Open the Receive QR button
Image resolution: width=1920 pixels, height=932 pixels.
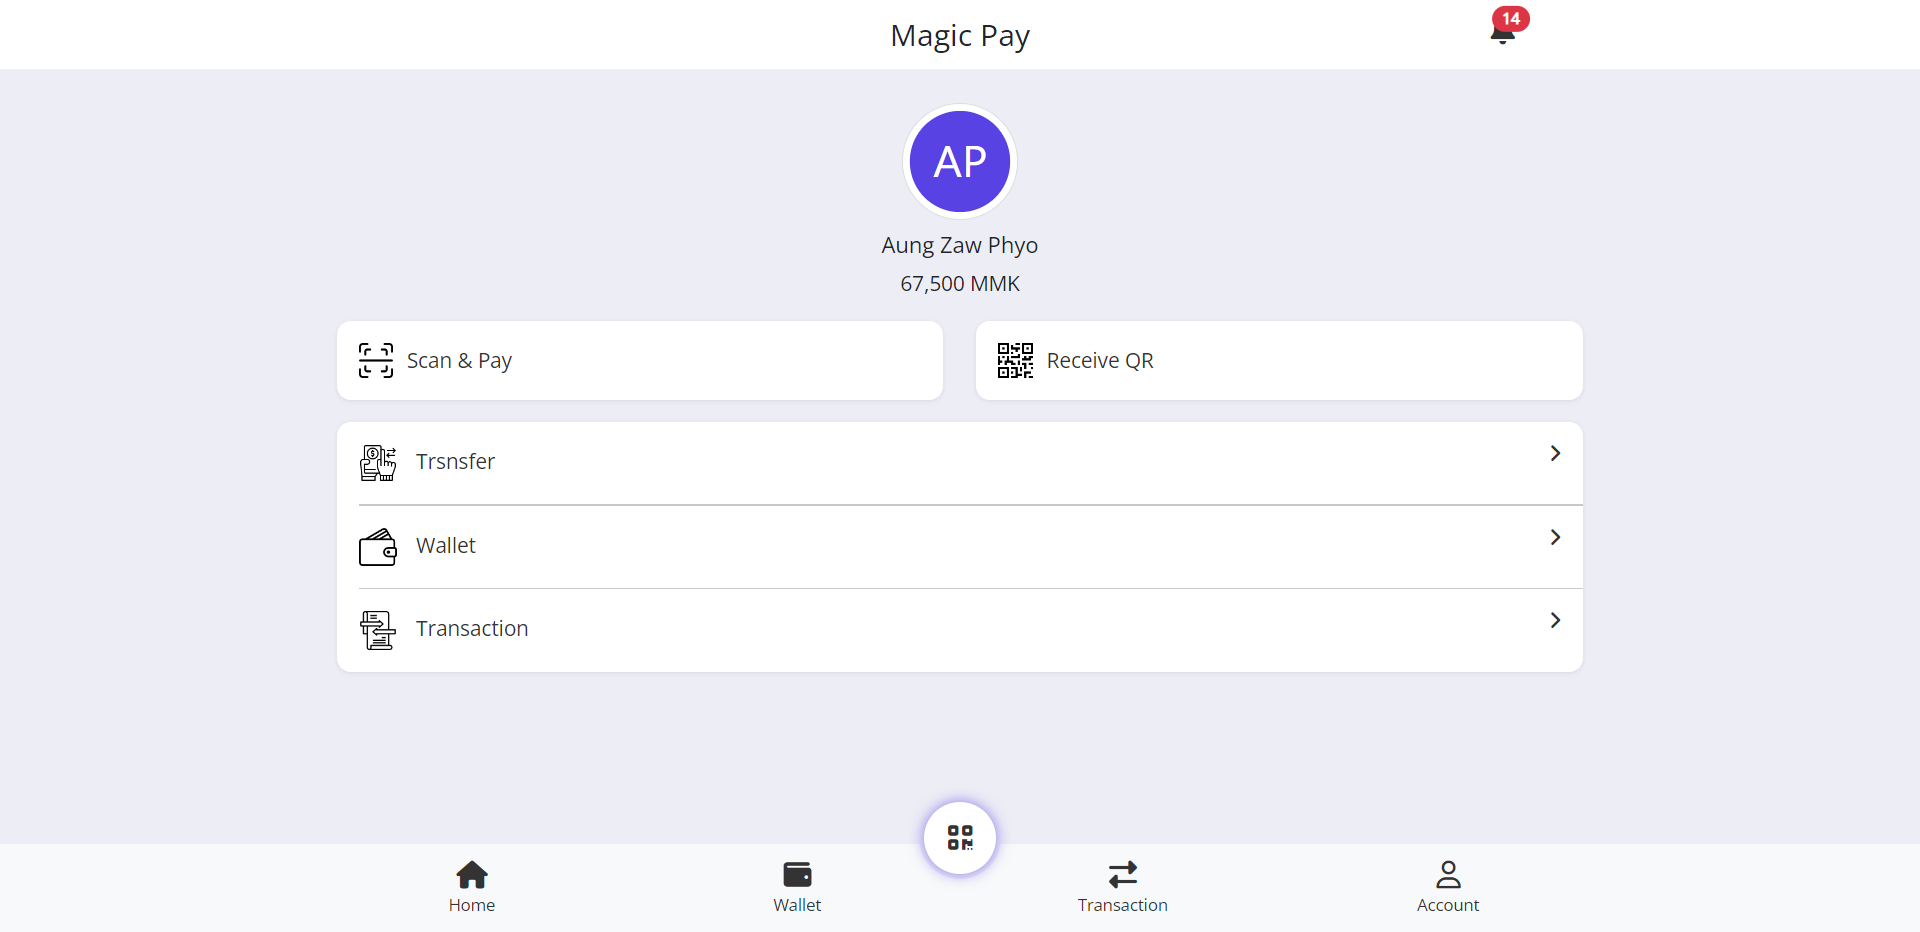1279,360
